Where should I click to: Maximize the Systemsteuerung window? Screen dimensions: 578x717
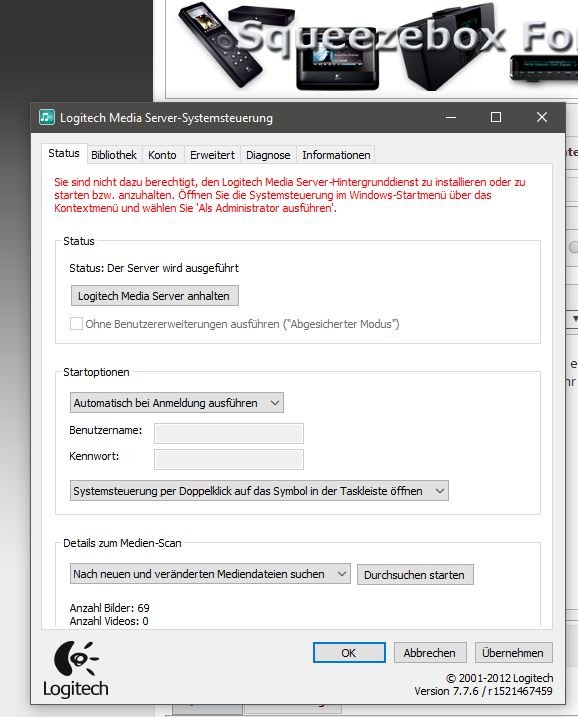coord(496,118)
